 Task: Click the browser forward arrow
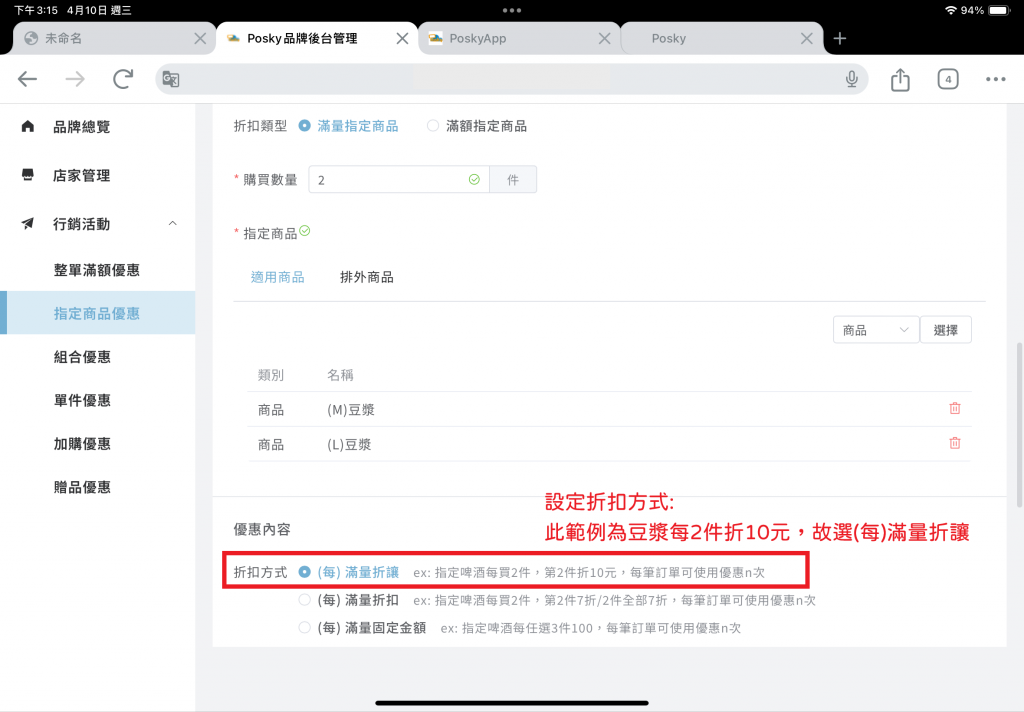[75, 79]
